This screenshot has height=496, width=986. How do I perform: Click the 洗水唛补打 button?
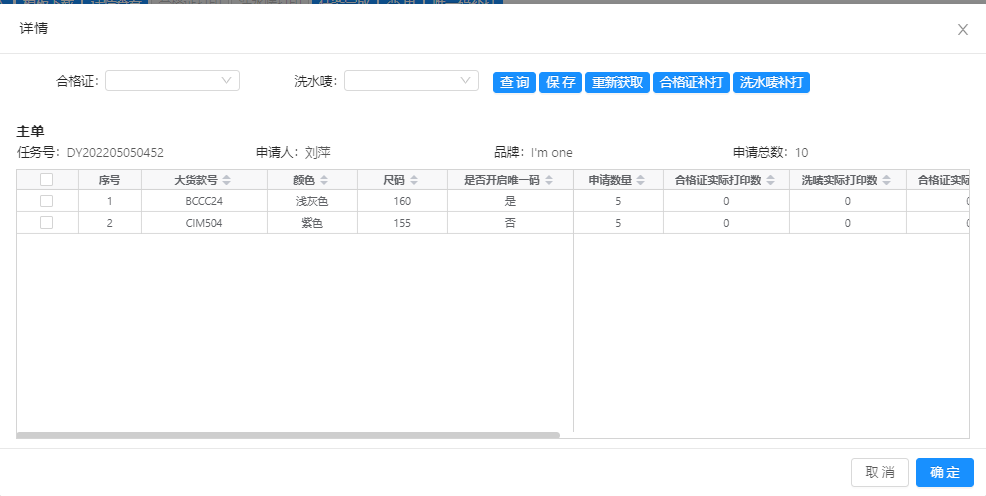[x=771, y=83]
